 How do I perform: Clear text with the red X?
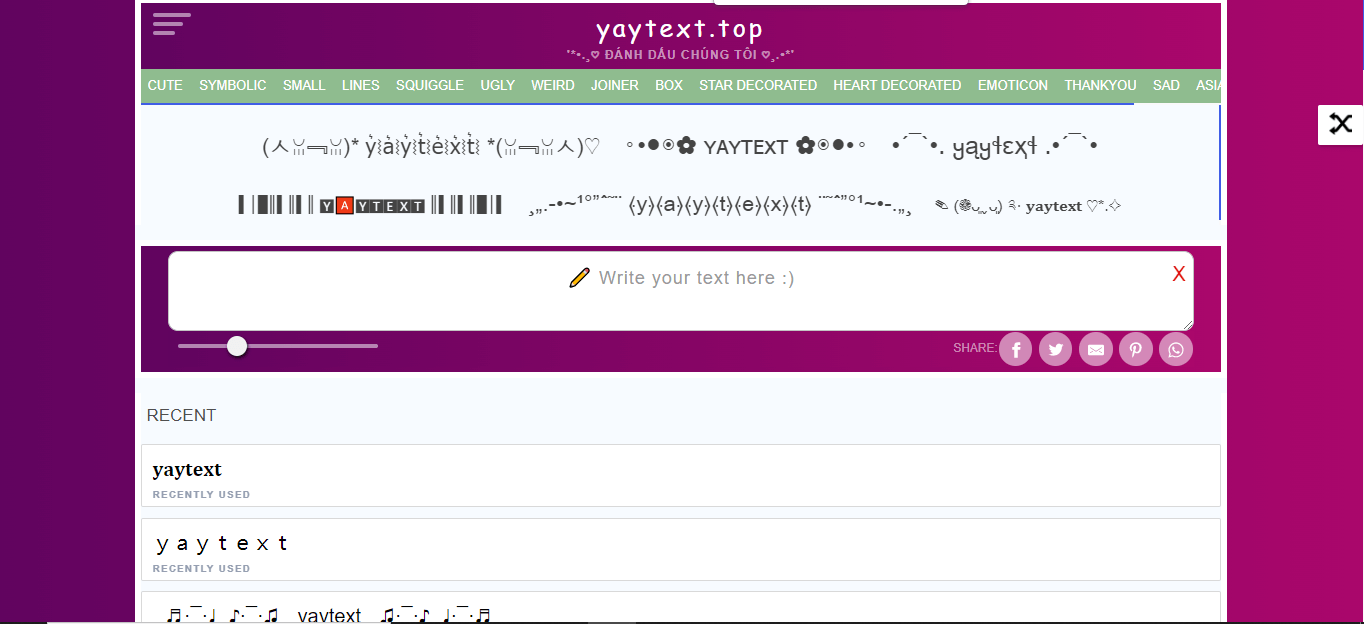(x=1178, y=274)
